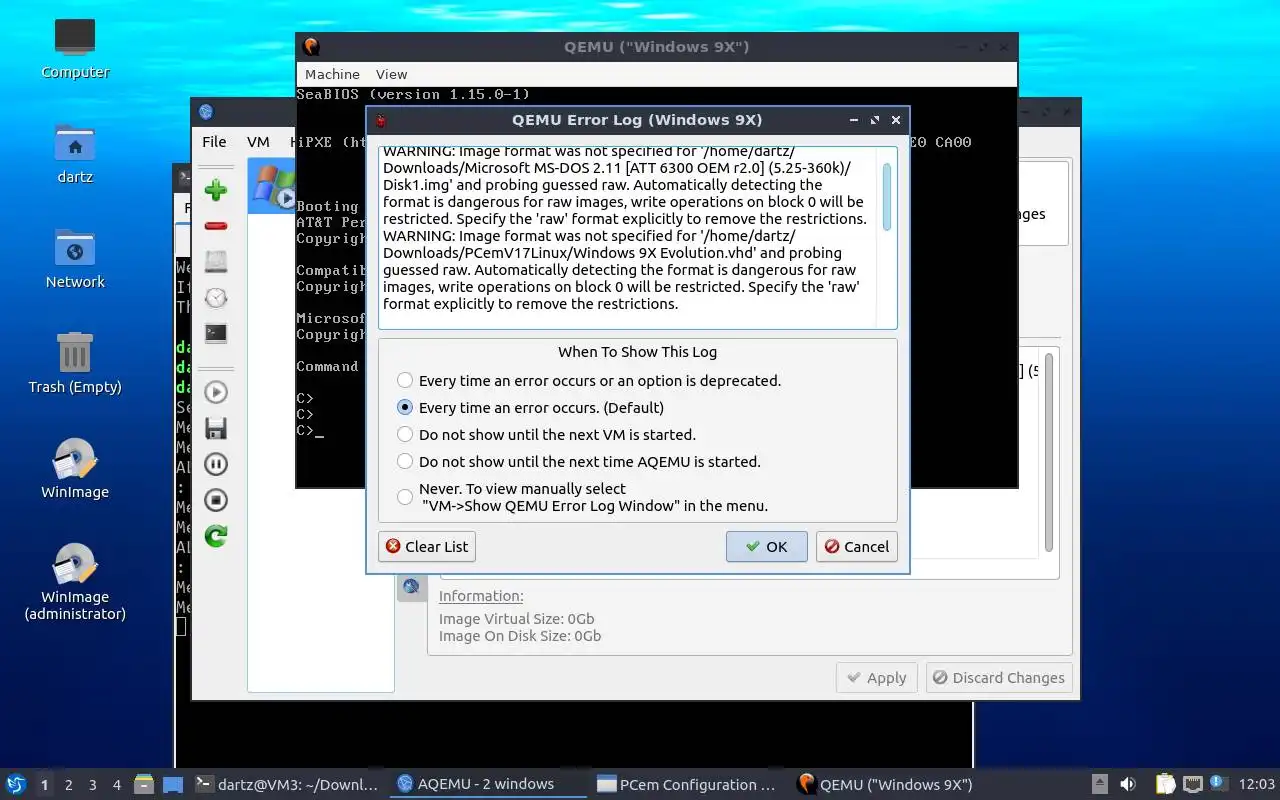Click the Clear List button

pyautogui.click(x=427, y=546)
